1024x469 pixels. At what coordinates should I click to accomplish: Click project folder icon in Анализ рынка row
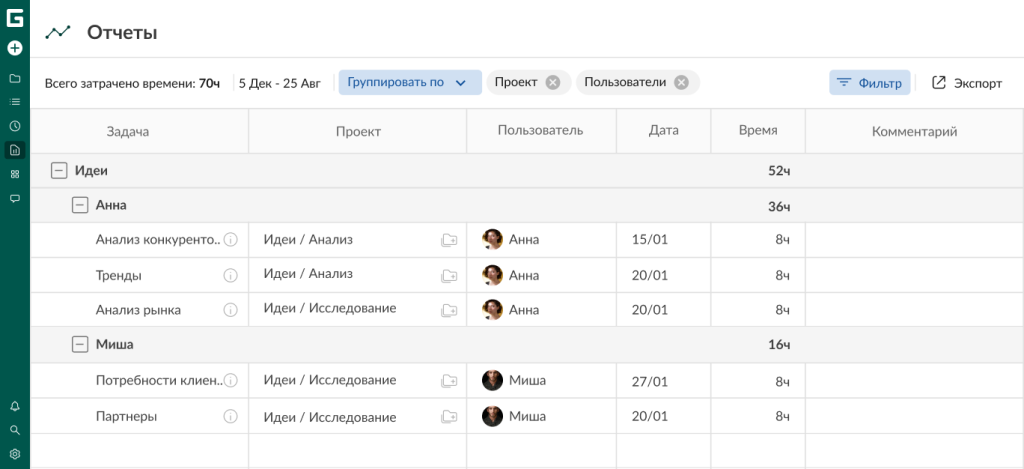449,310
